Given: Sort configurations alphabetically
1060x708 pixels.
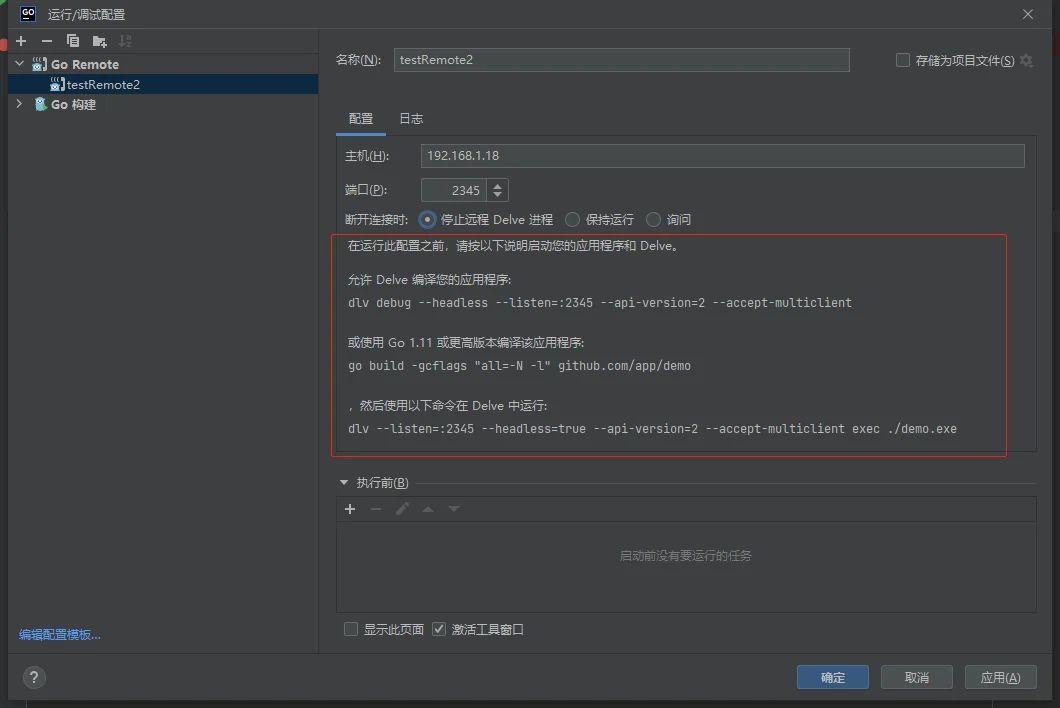Looking at the screenshot, I should pos(125,41).
